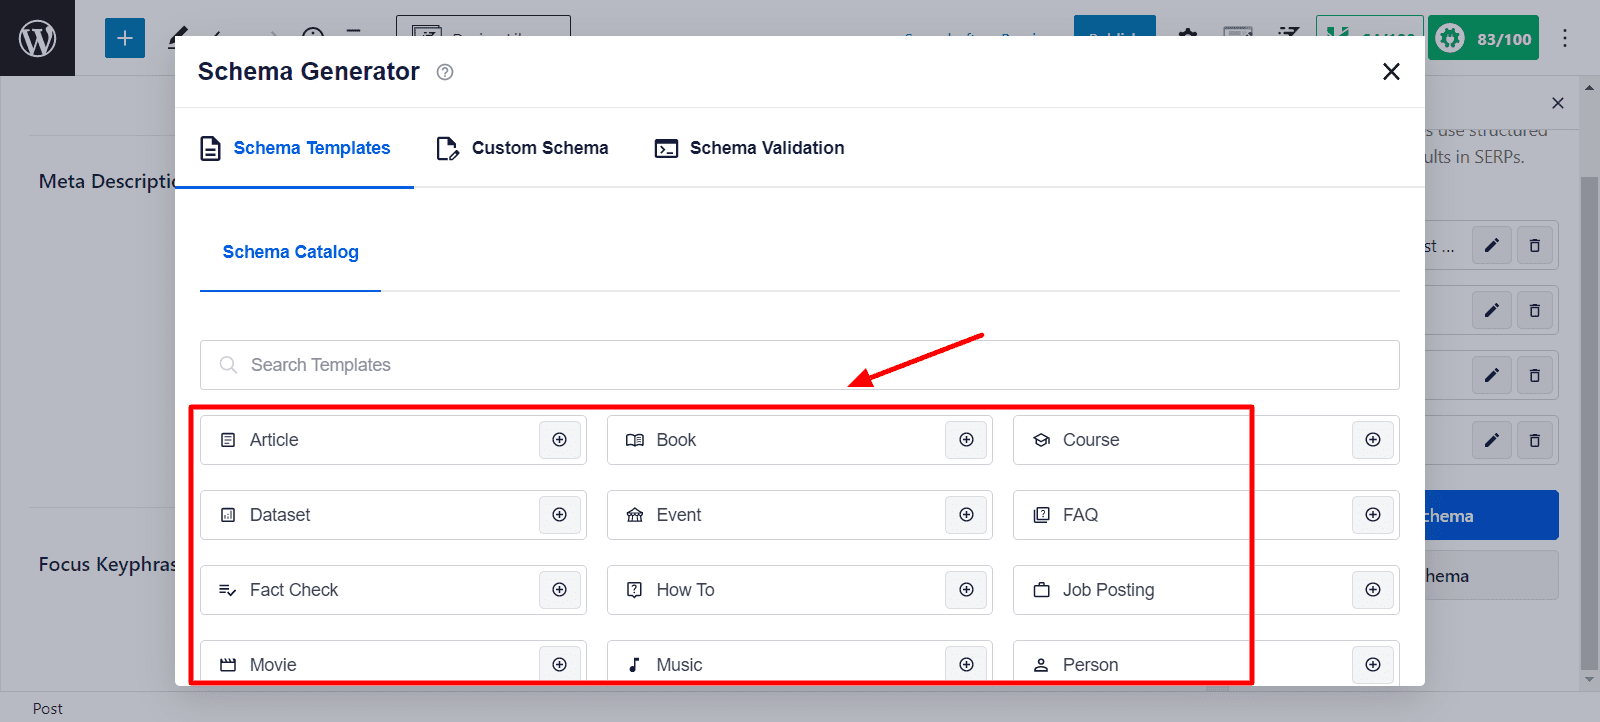Close the Schema Generator modal
Screen dimensions: 1600x722
point(1391,72)
